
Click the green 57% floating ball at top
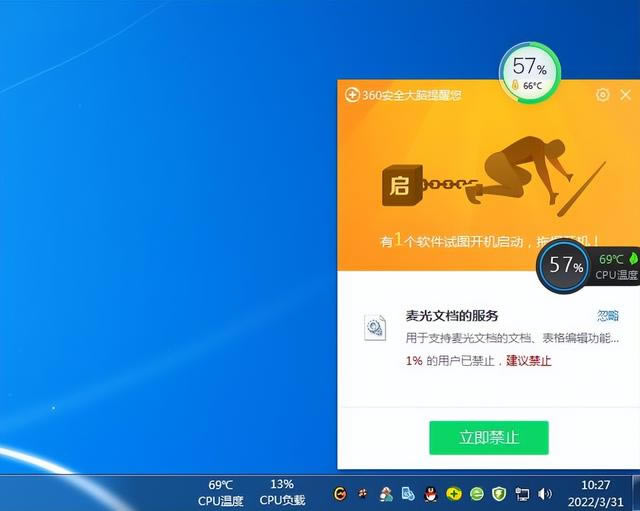(x=530, y=73)
